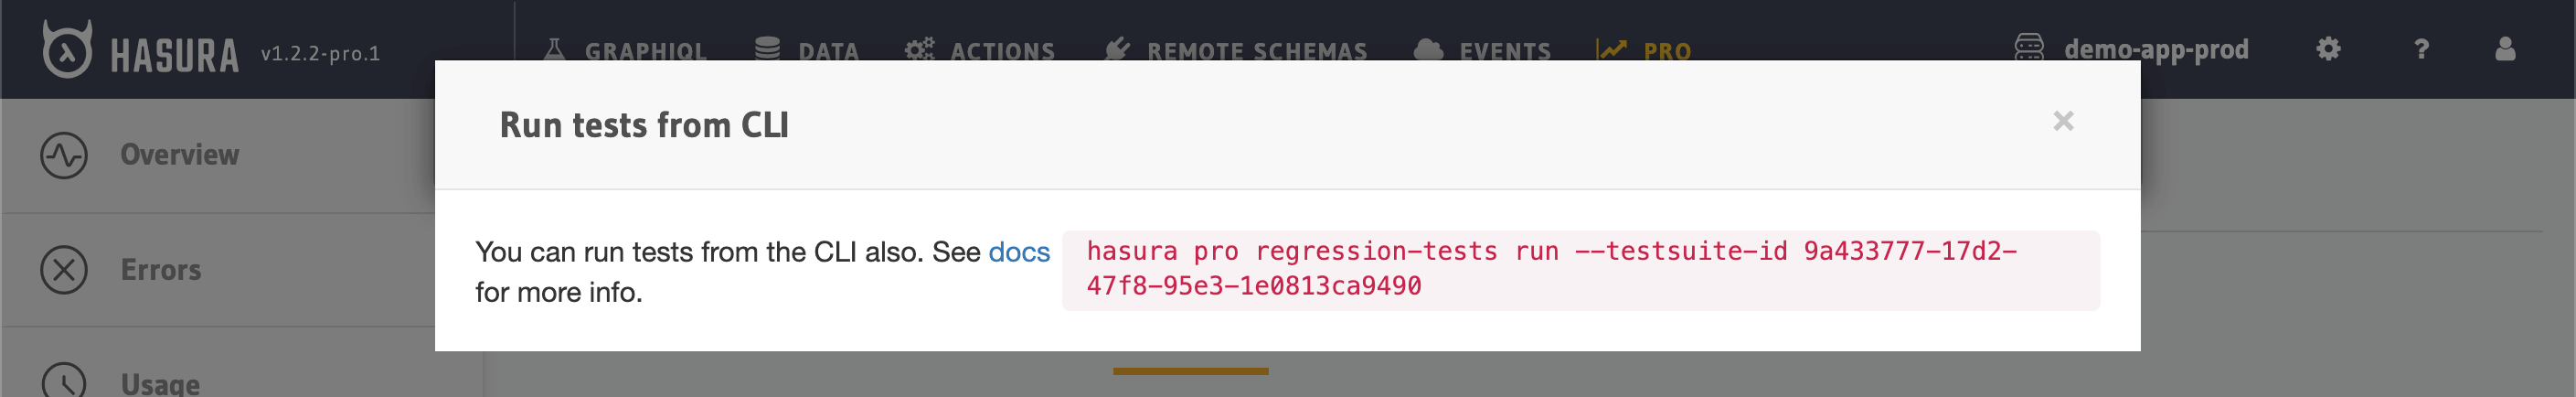Click the Data database icon
This screenshot has width=2576, height=397.
pyautogui.click(x=767, y=49)
